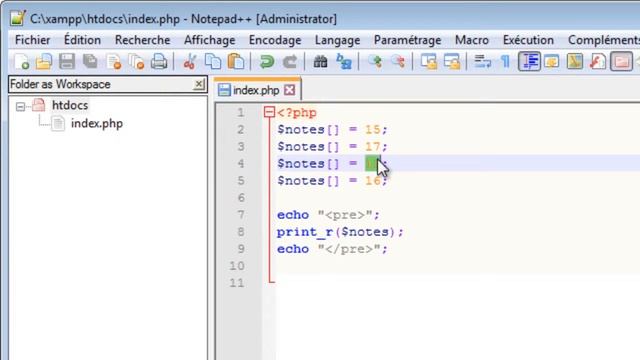640x360 pixels.
Task: Click line number 6 in the margin
Action: pyautogui.click(x=241, y=198)
